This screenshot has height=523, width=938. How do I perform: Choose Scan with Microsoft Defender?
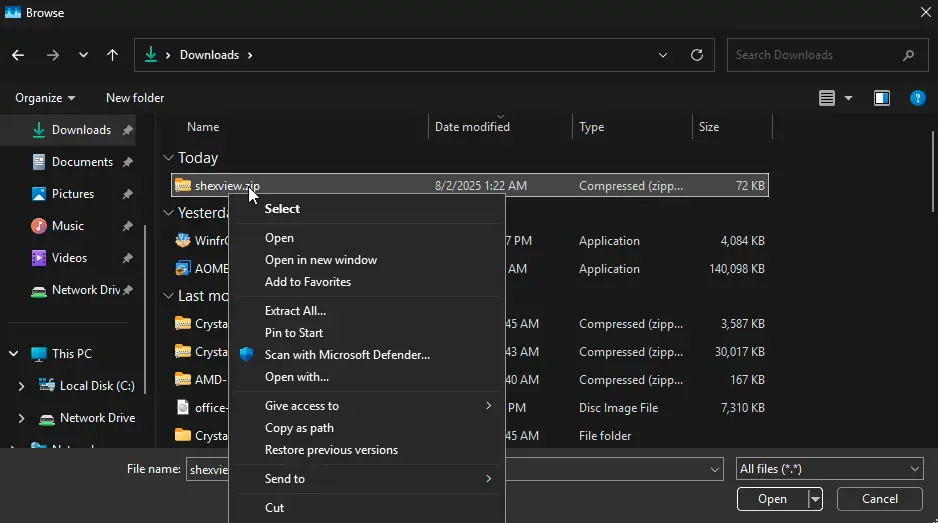click(x=346, y=355)
